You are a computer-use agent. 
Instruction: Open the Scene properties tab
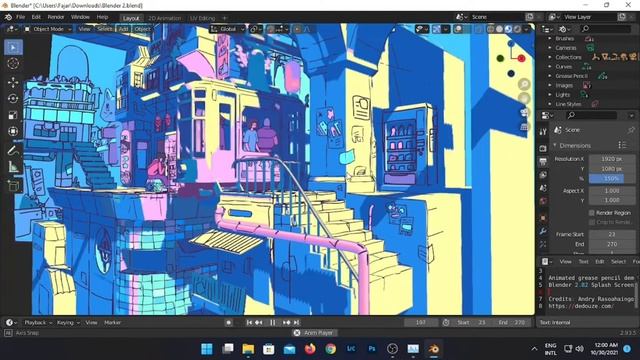(543, 188)
